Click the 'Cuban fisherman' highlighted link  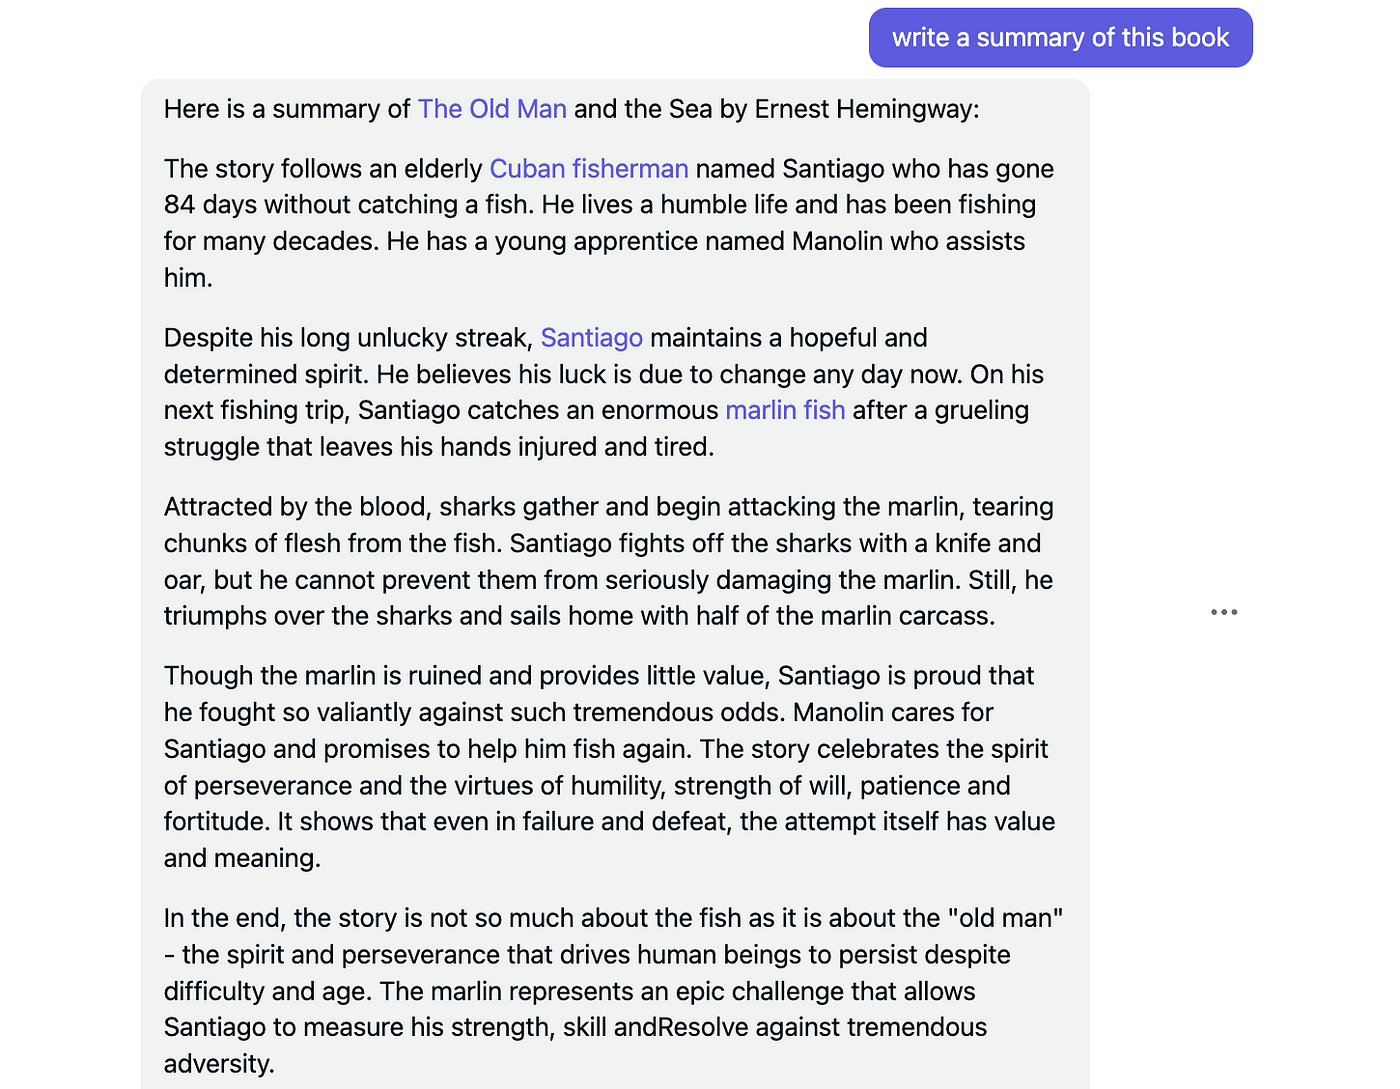click(588, 169)
